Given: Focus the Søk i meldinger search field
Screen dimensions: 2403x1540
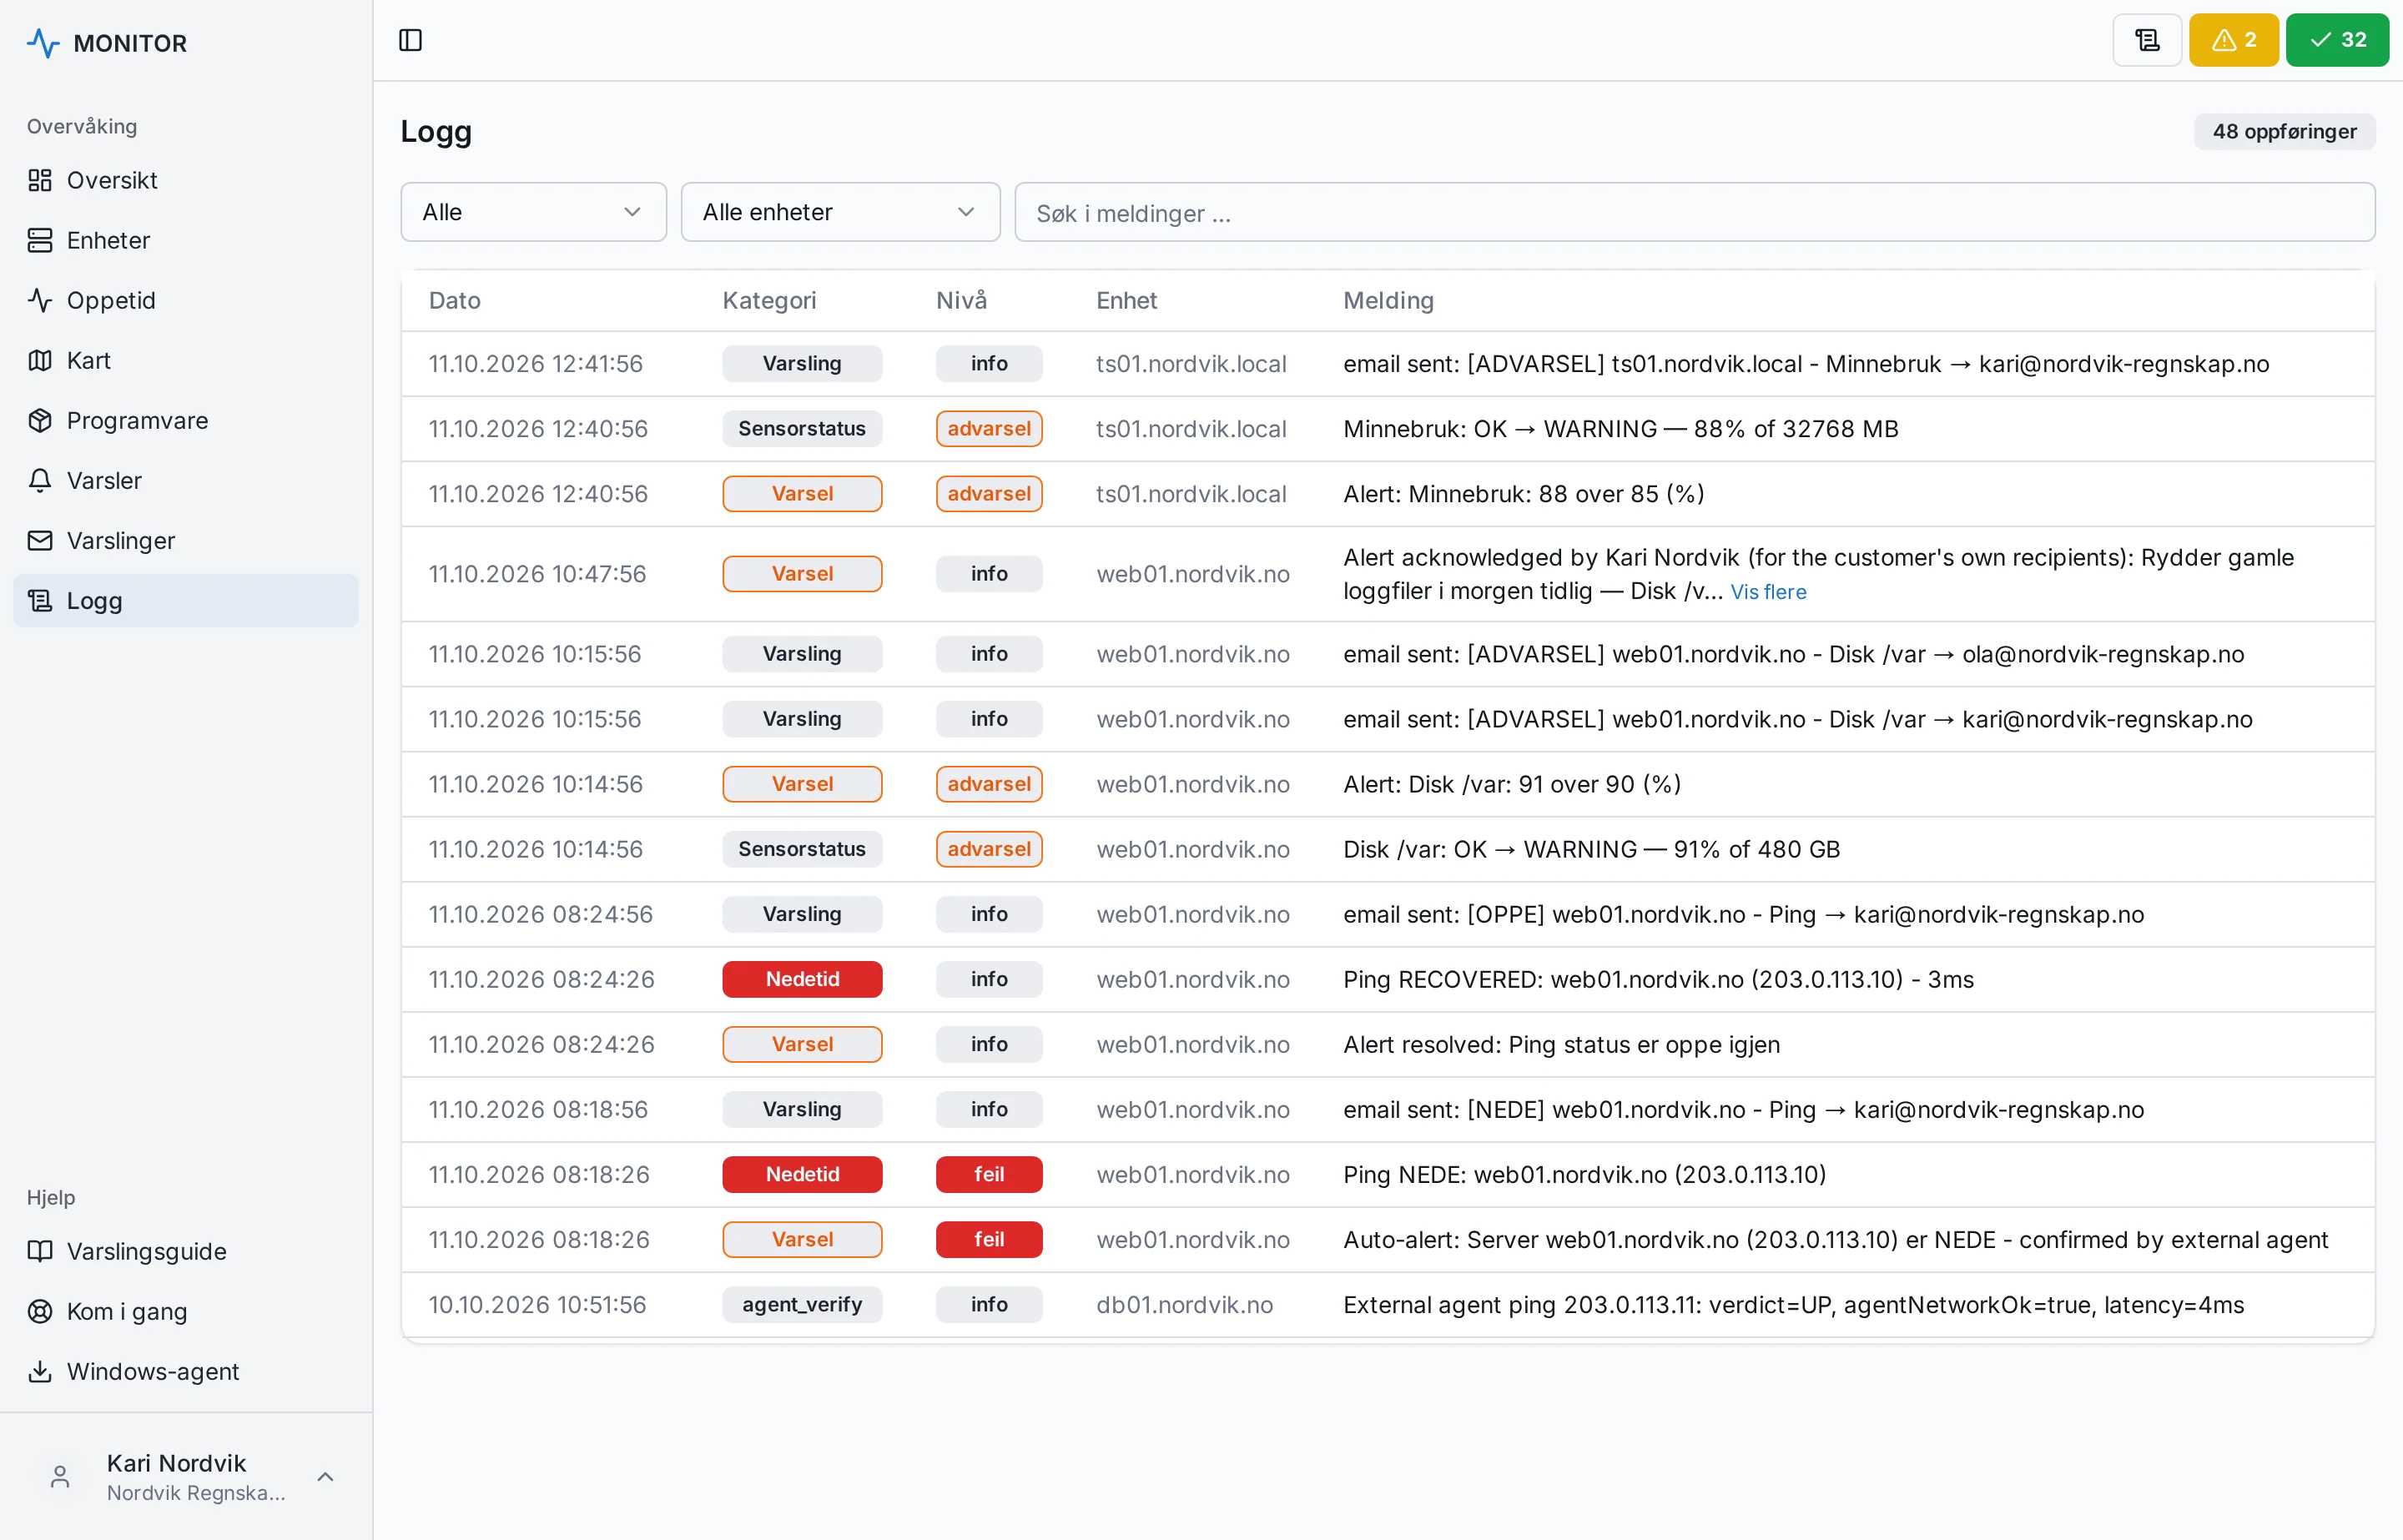Looking at the screenshot, I should [x=1694, y=212].
